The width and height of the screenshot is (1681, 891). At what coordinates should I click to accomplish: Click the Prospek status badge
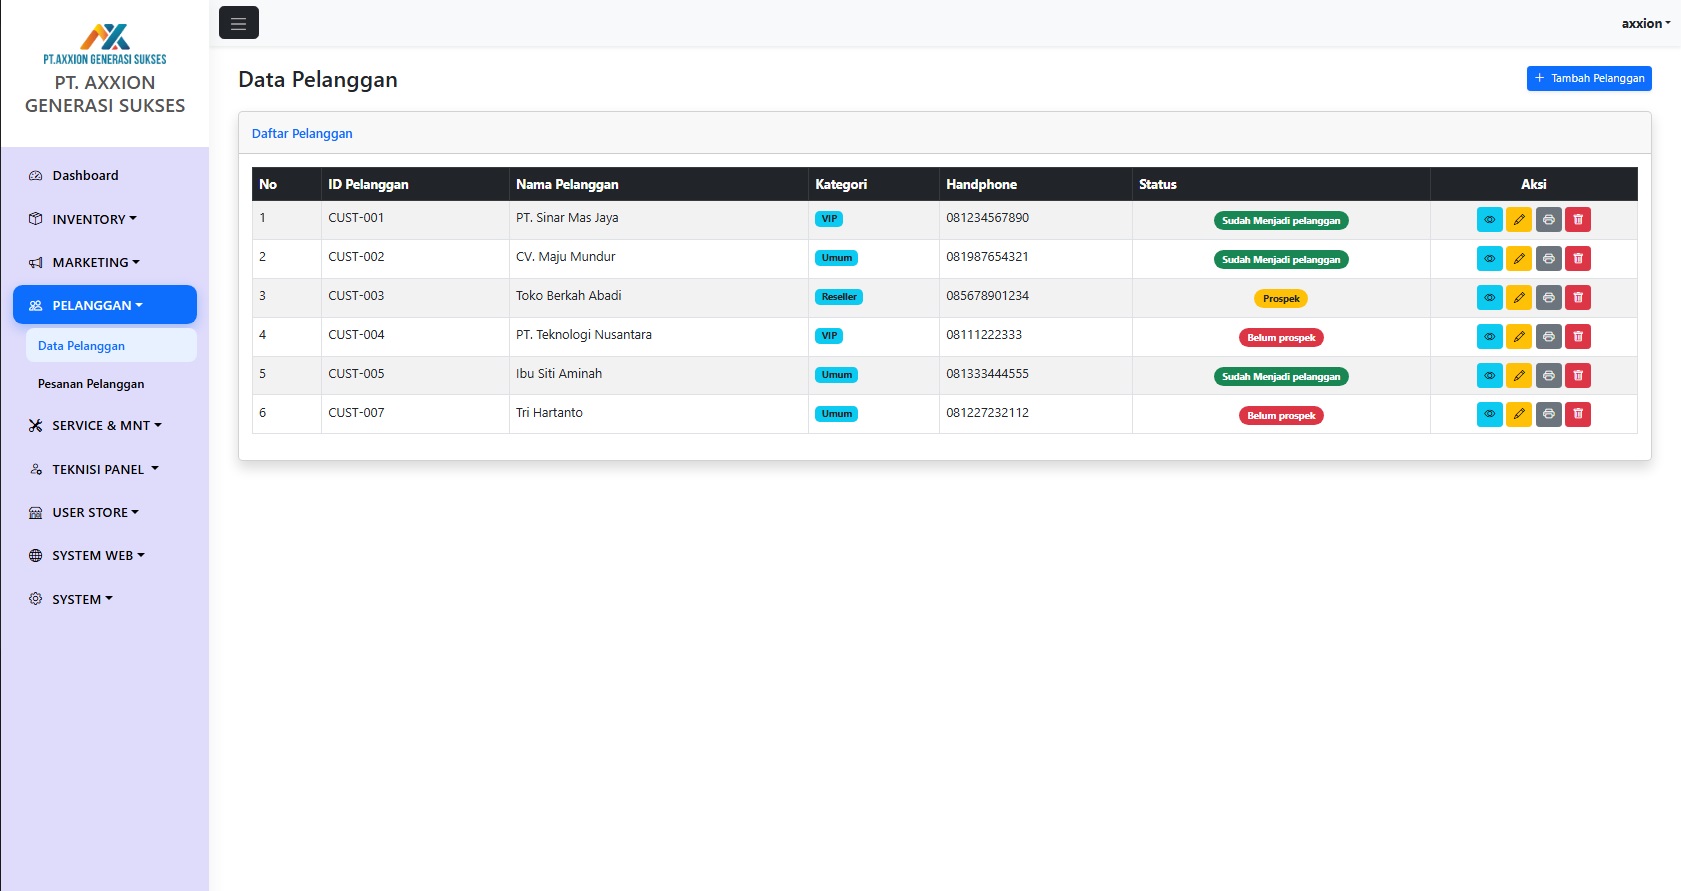click(x=1281, y=298)
